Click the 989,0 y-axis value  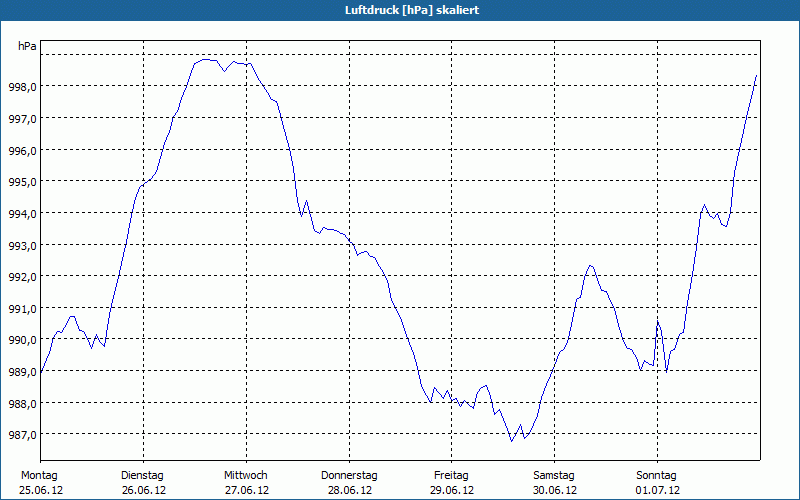[x=22, y=372]
